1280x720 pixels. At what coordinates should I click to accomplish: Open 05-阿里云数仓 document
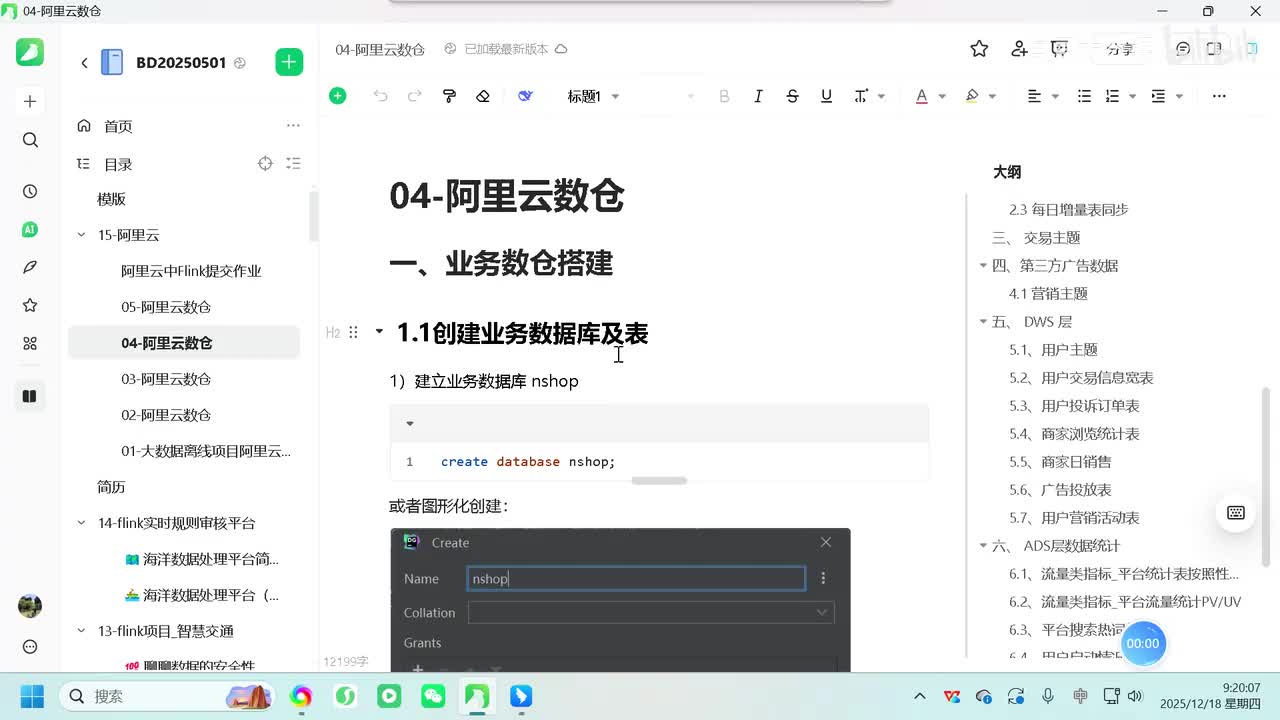point(166,307)
